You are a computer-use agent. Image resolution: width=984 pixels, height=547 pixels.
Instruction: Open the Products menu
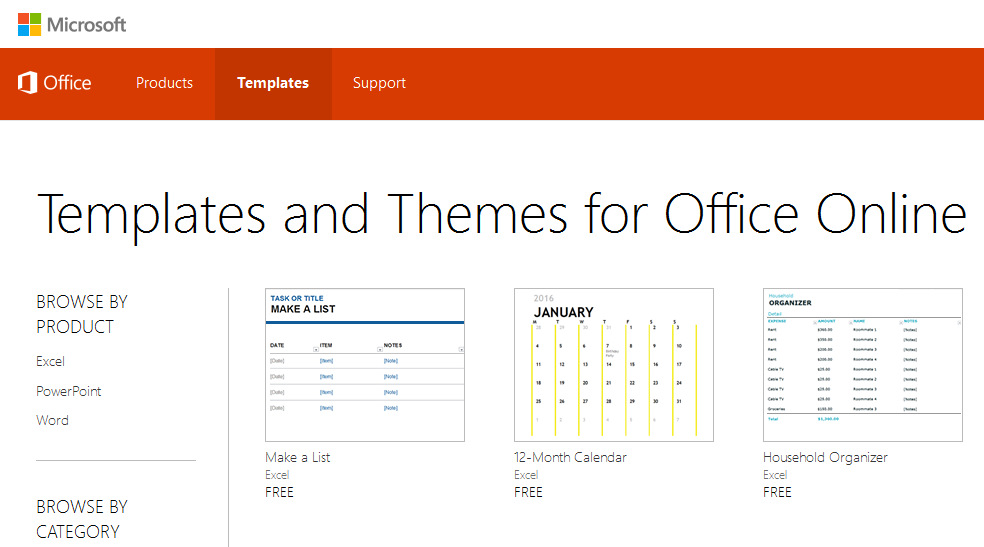[x=164, y=83]
